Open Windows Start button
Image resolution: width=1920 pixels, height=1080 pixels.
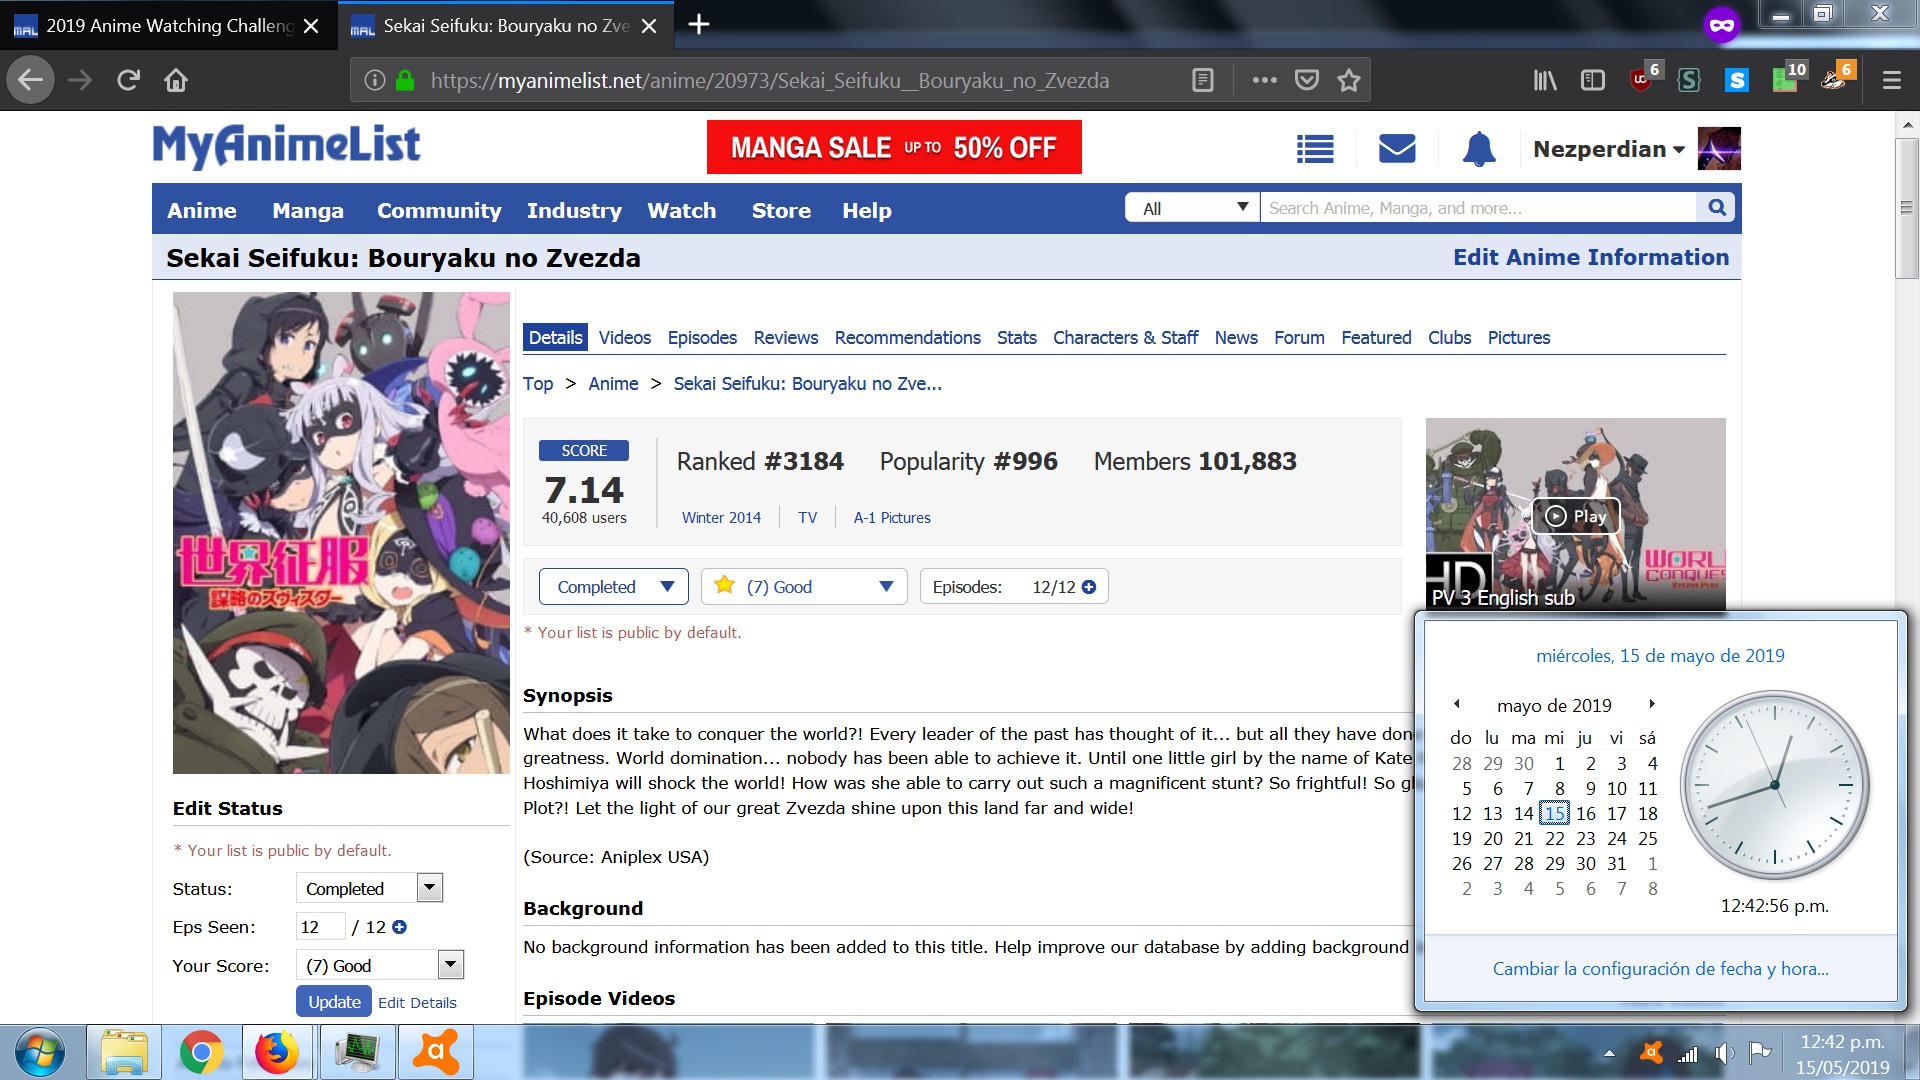pyautogui.click(x=40, y=1053)
